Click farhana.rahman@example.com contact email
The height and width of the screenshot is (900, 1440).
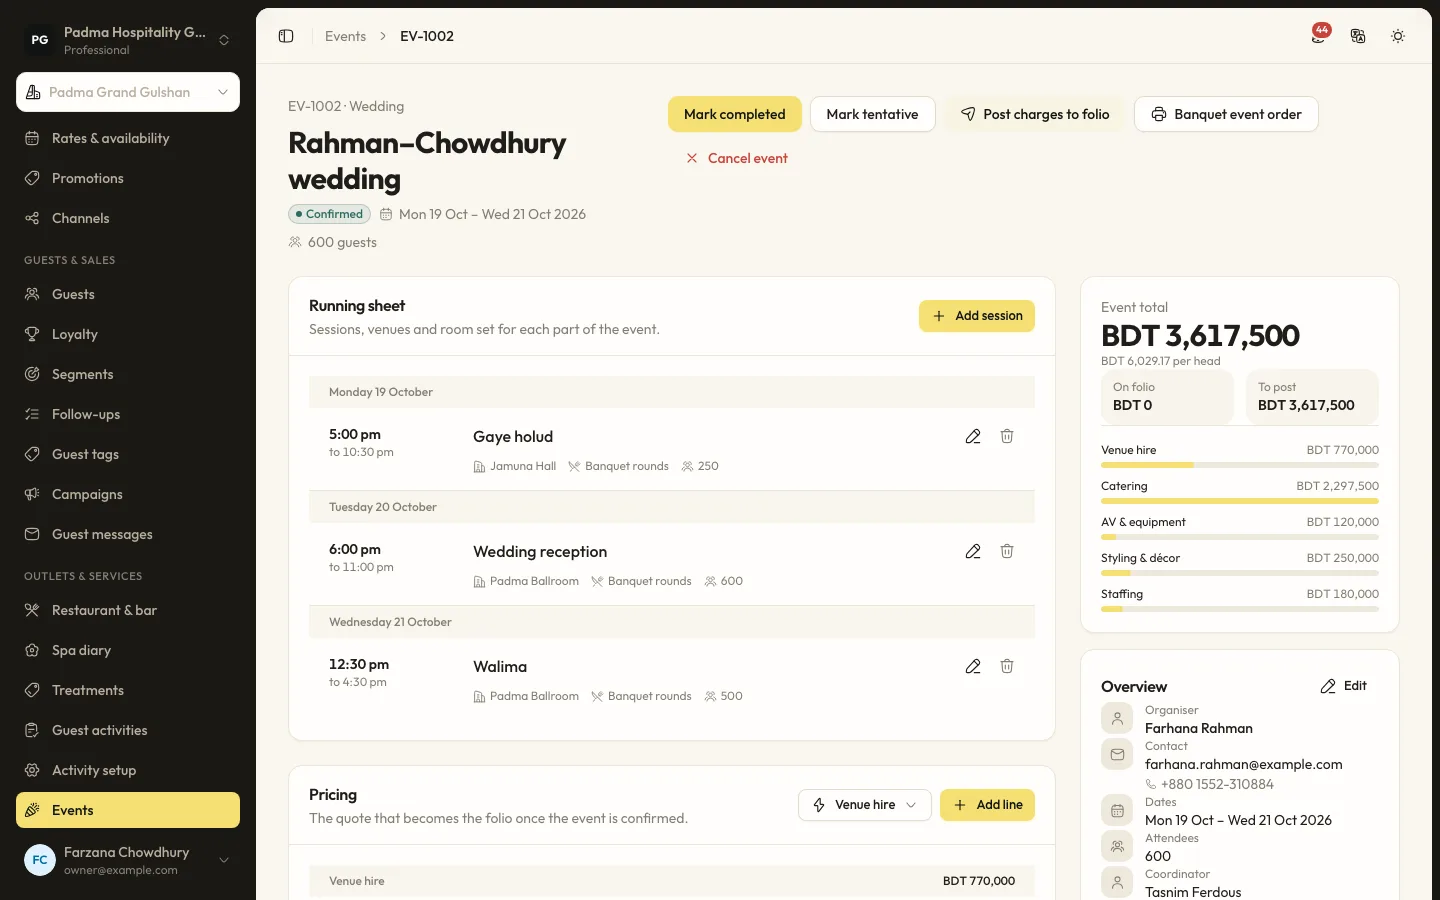(1243, 764)
